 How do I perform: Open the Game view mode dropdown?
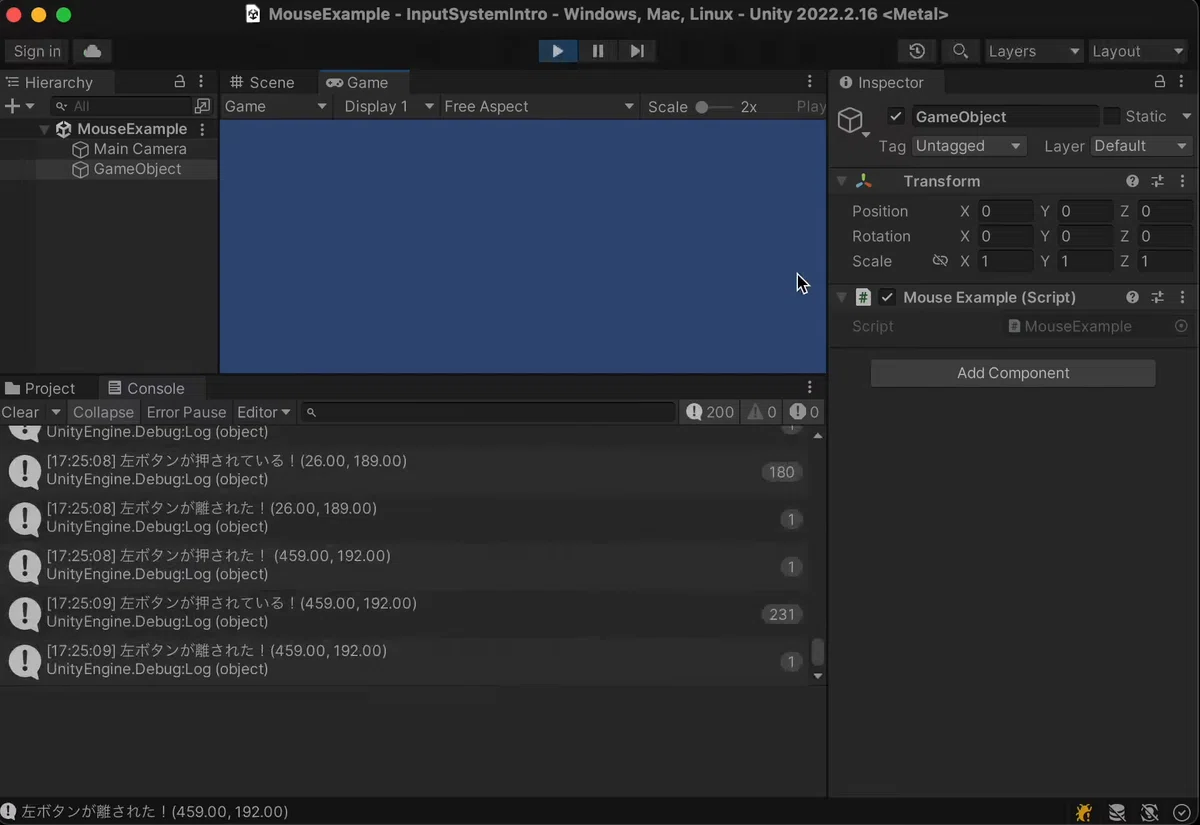pos(276,106)
